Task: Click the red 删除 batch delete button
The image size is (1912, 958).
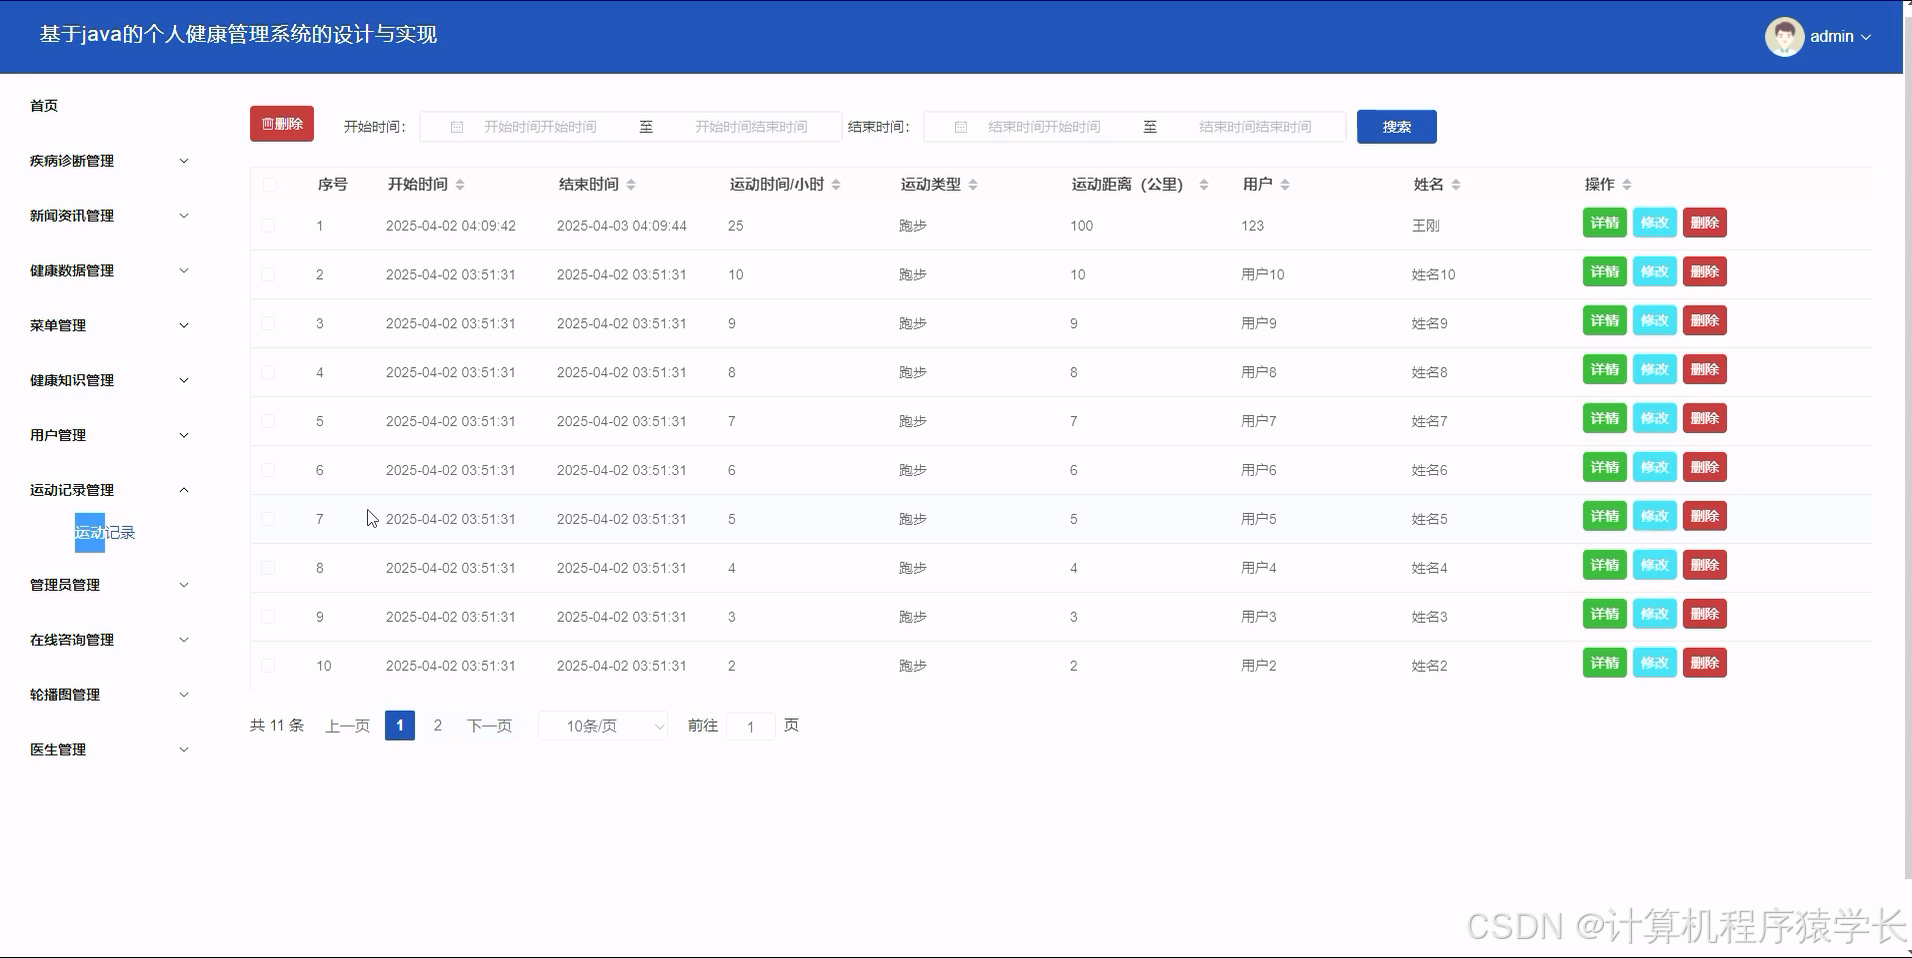Action: tap(281, 123)
